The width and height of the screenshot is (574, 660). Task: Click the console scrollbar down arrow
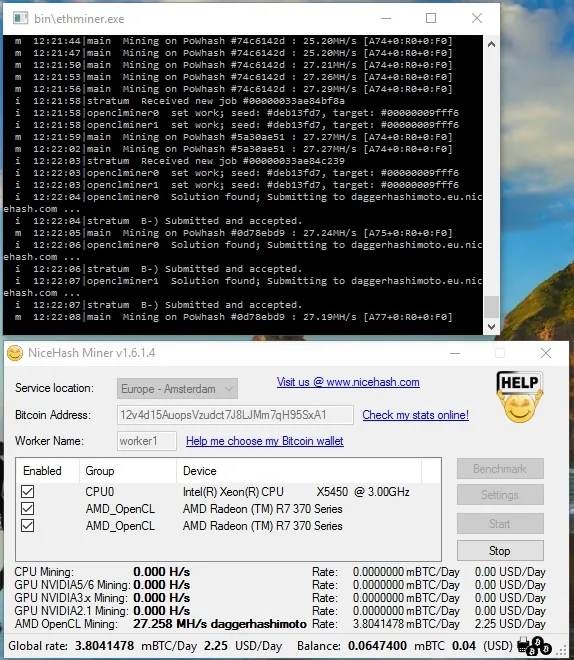click(492, 327)
